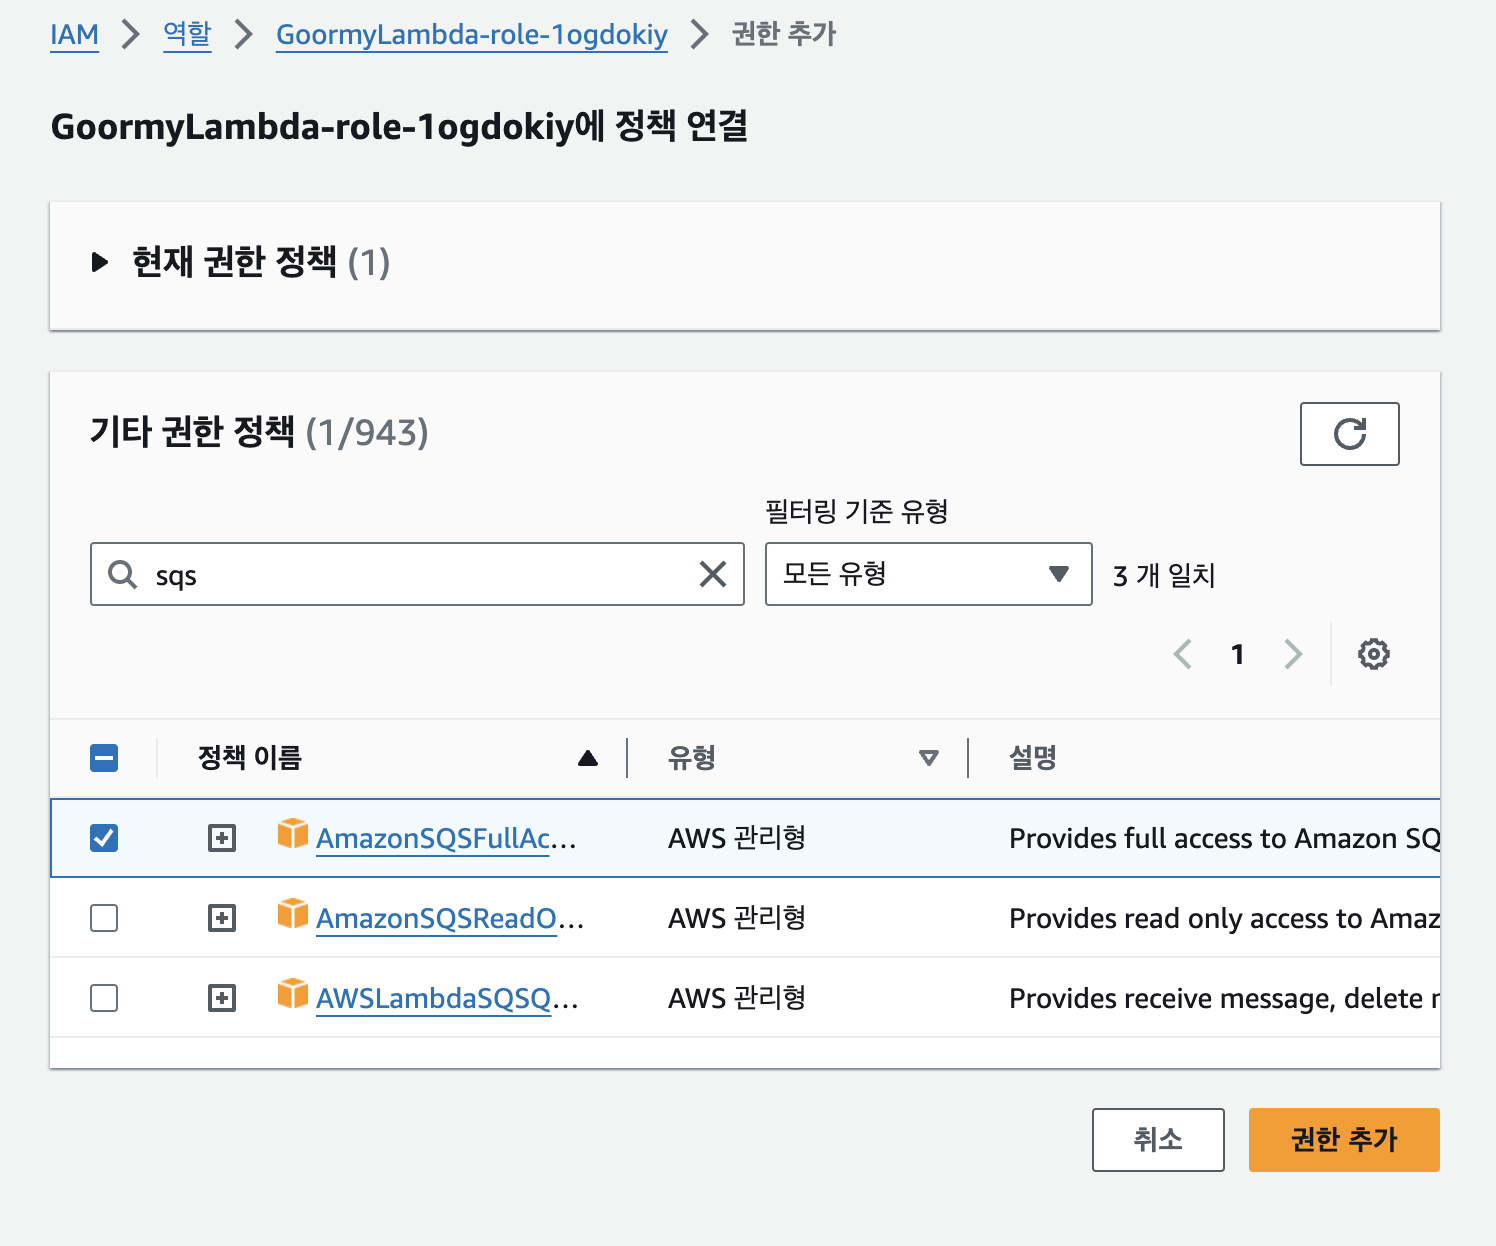Expand AmazonSQSFullAccess policy details
This screenshot has width=1496, height=1246.
tap(222, 838)
